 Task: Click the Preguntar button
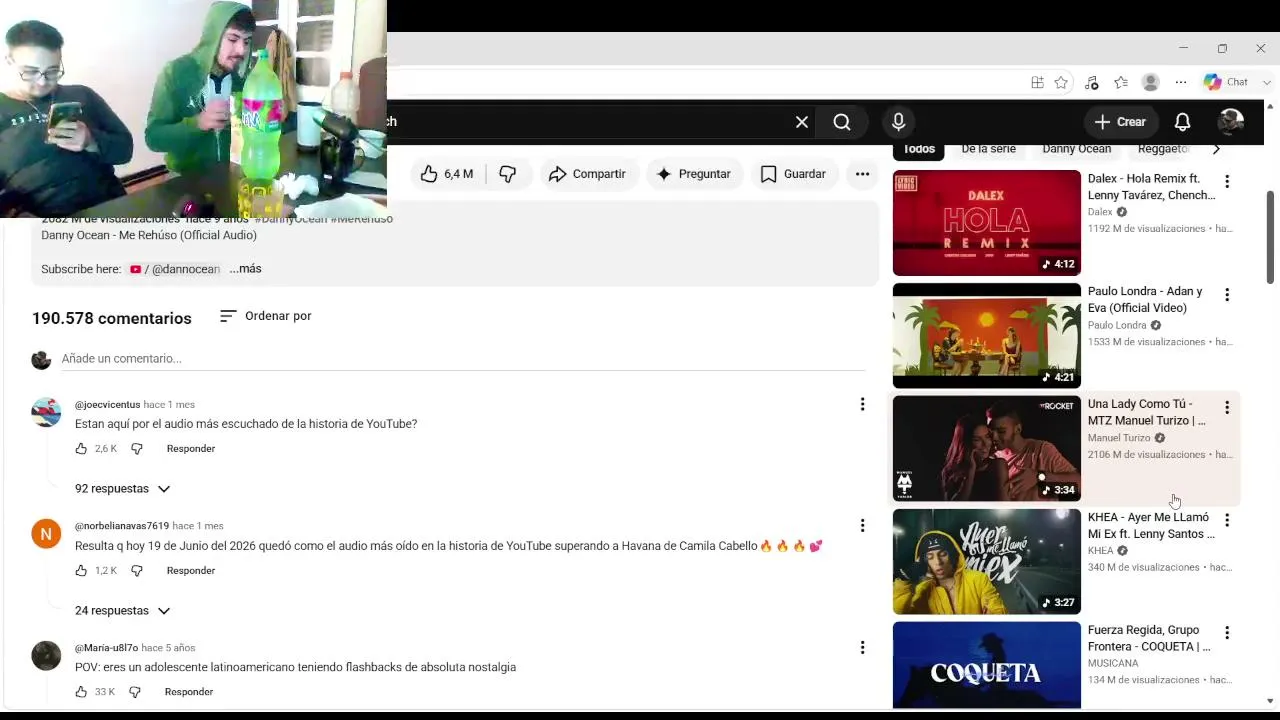point(693,174)
